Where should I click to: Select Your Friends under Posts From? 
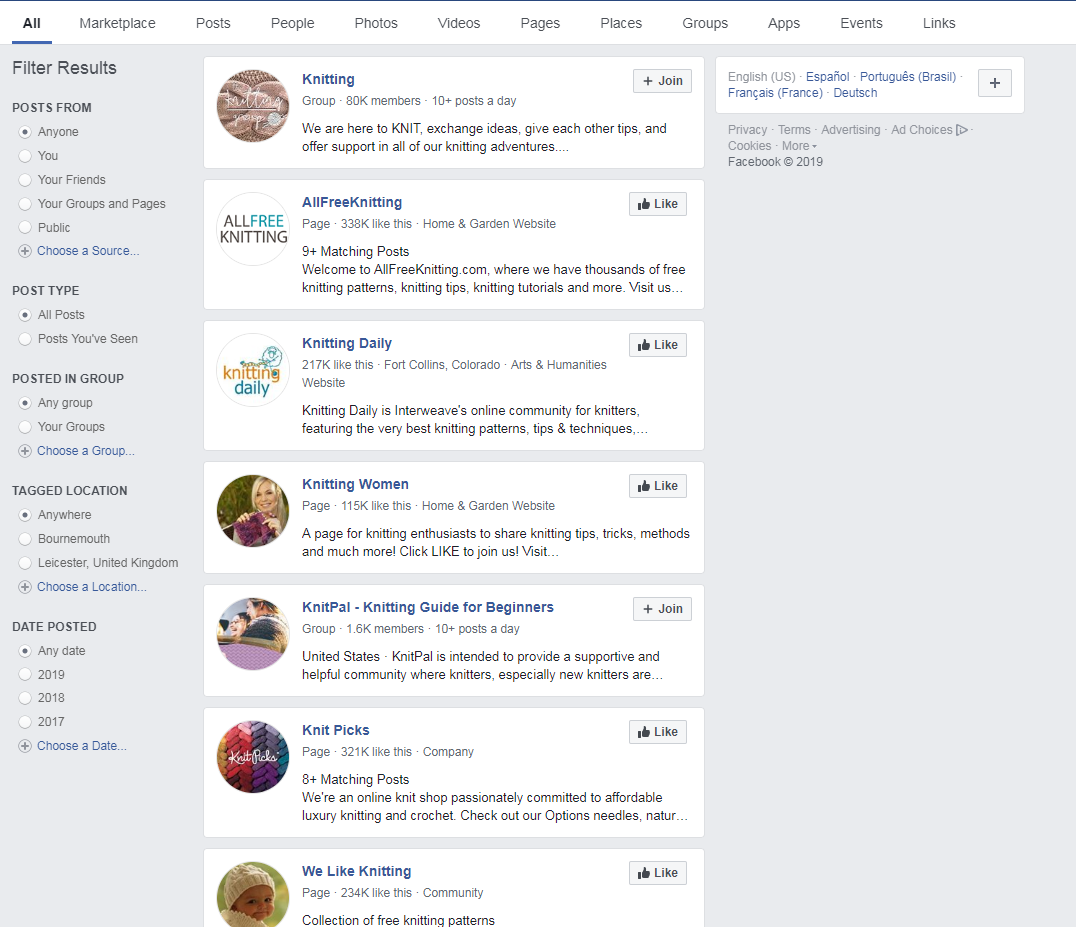pyautogui.click(x=25, y=180)
